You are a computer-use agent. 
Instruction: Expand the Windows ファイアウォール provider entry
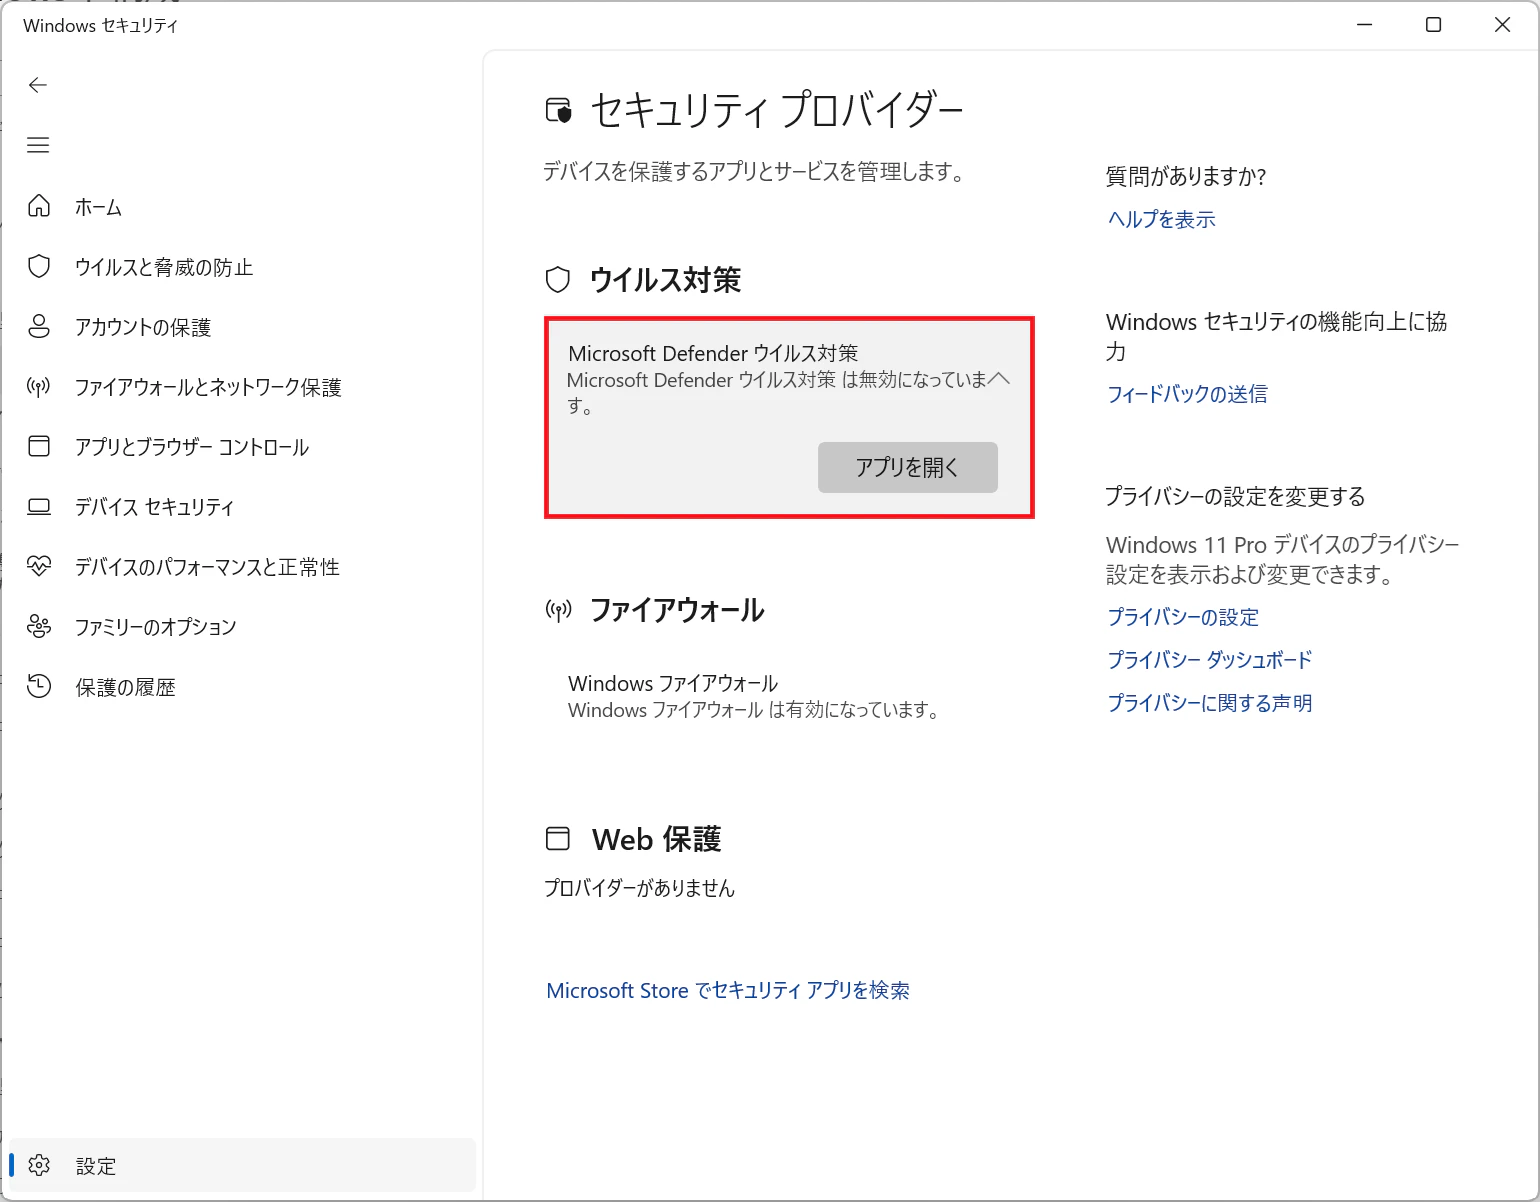click(789, 696)
